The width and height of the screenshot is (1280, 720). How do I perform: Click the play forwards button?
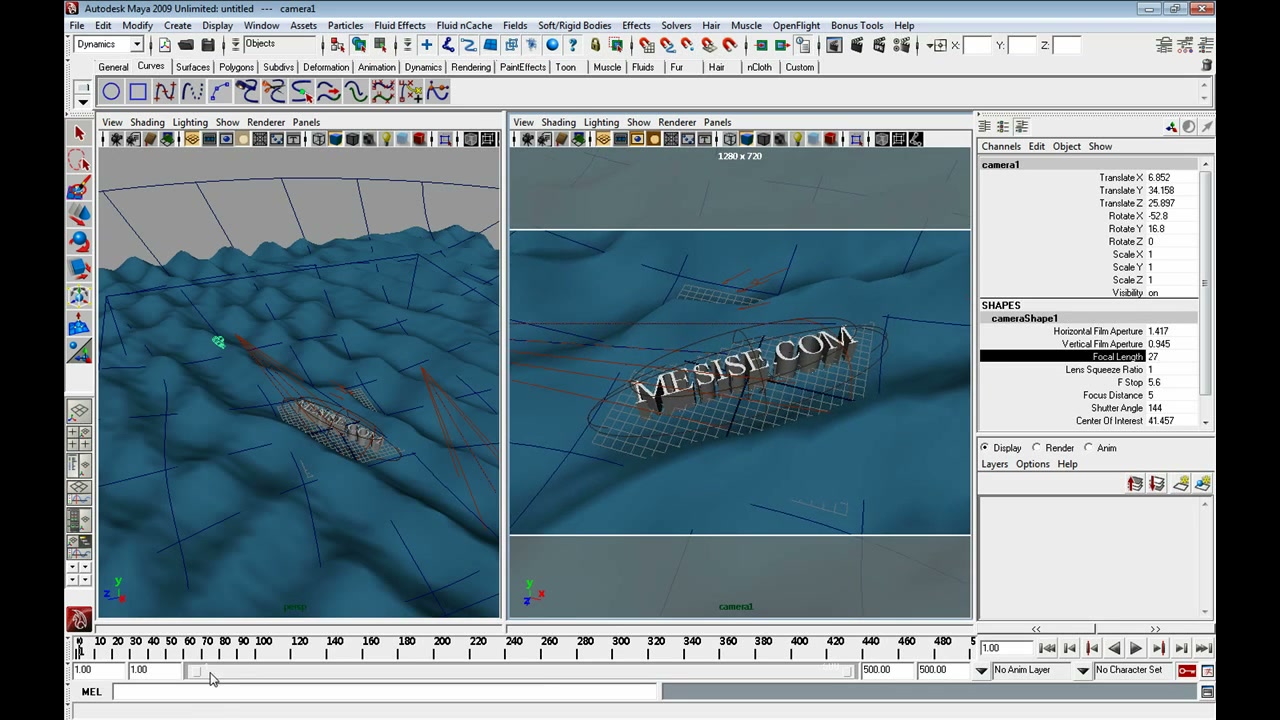(1136, 648)
